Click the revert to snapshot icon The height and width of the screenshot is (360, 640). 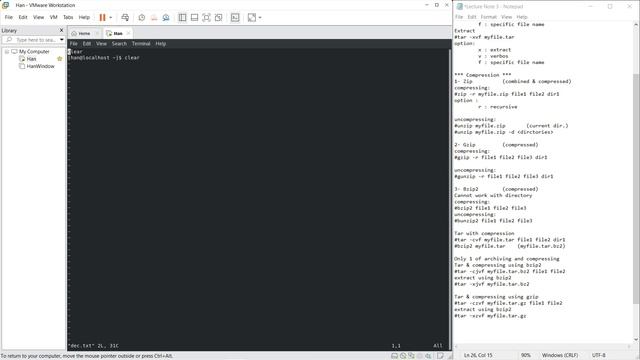(x=154, y=18)
